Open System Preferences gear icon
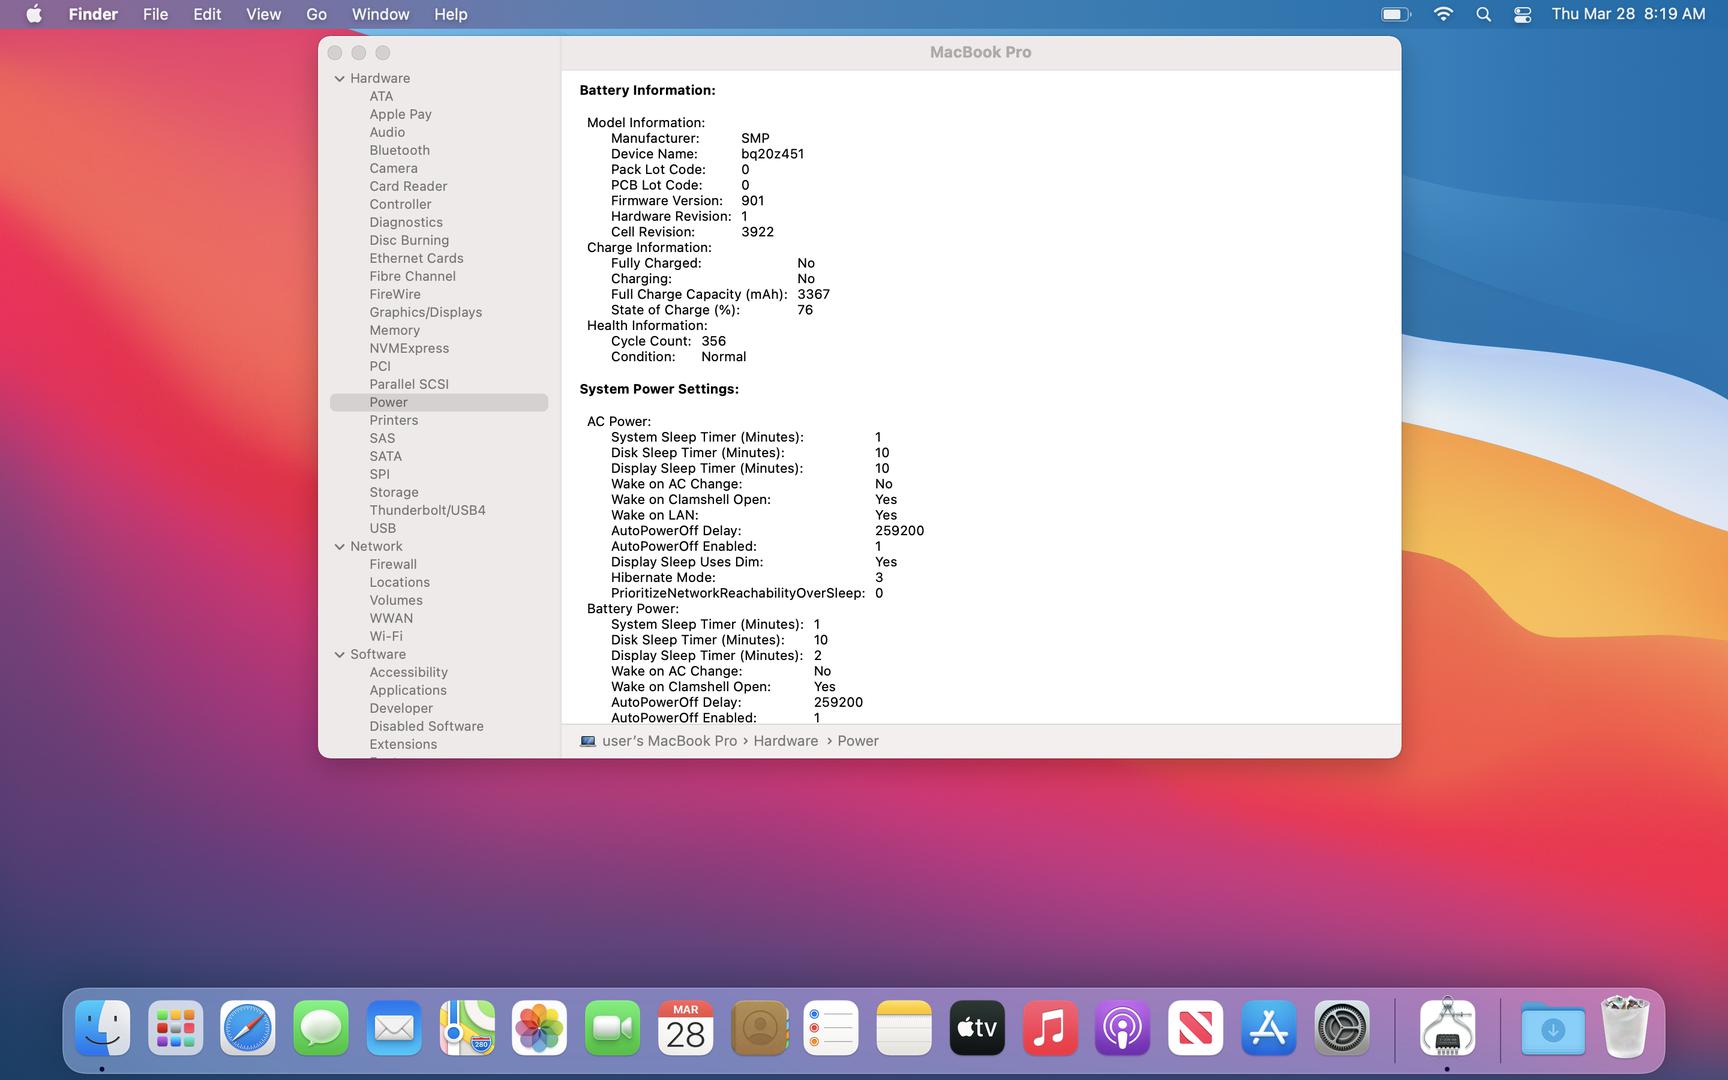The height and width of the screenshot is (1080, 1728). [1341, 1028]
